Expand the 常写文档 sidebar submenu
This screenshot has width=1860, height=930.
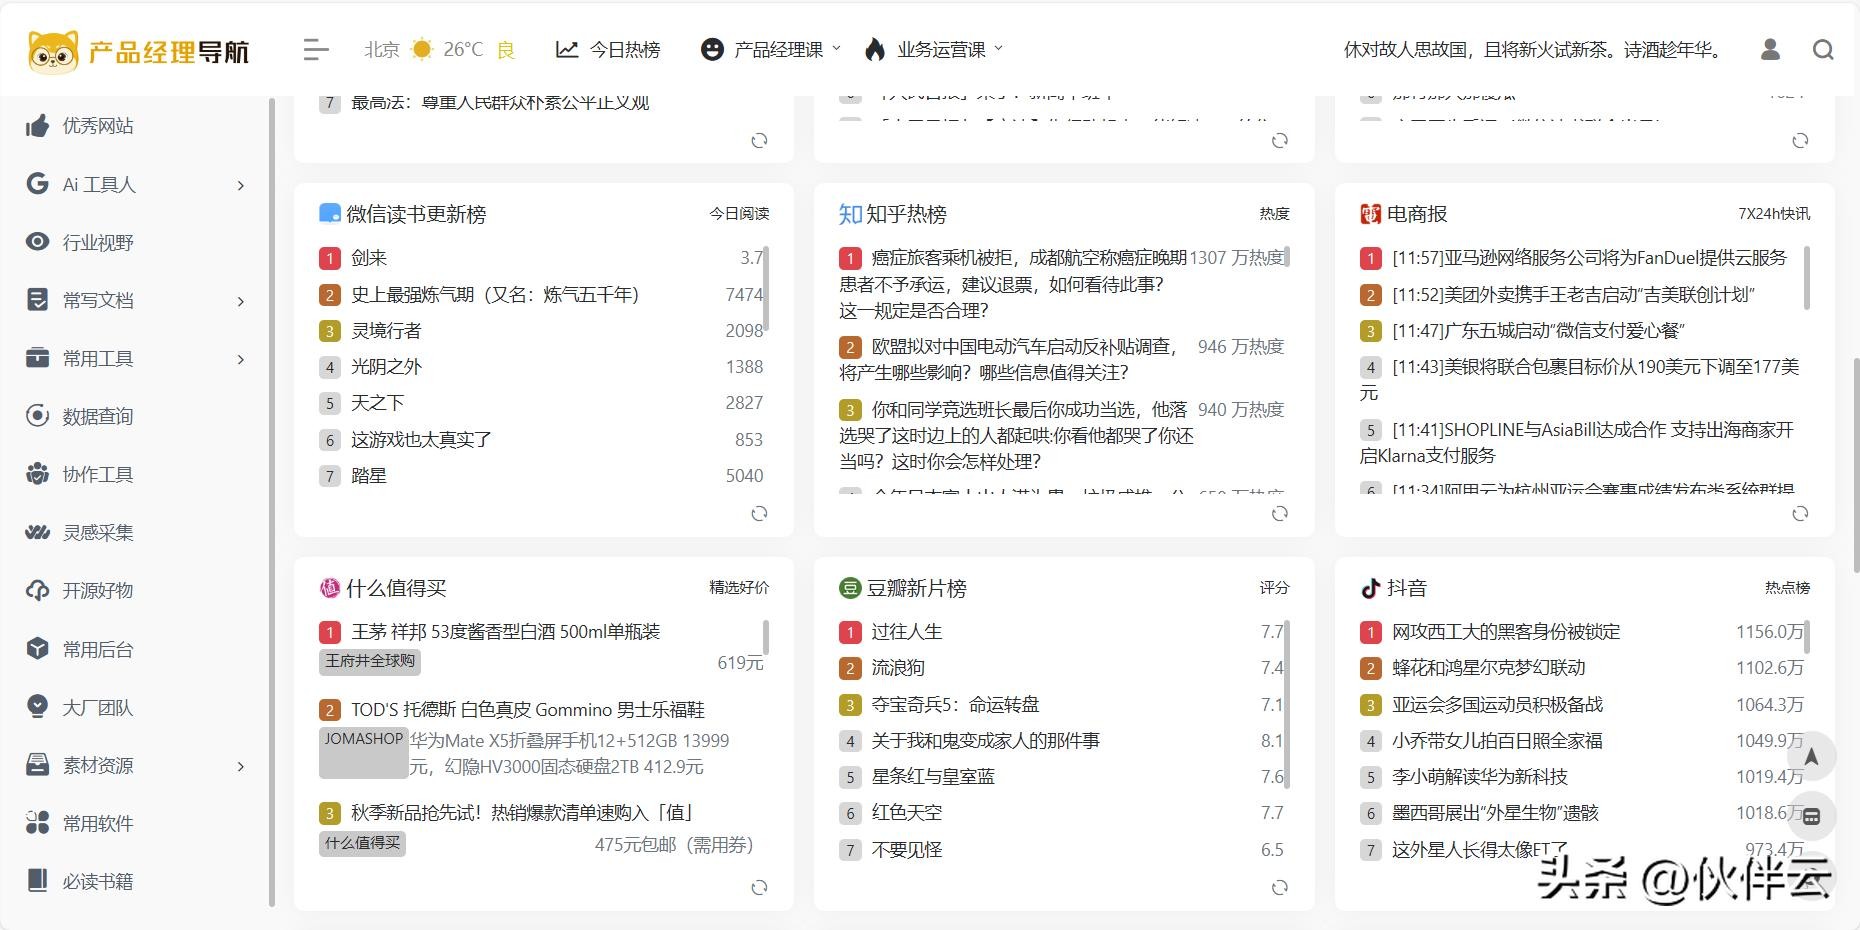tap(240, 301)
